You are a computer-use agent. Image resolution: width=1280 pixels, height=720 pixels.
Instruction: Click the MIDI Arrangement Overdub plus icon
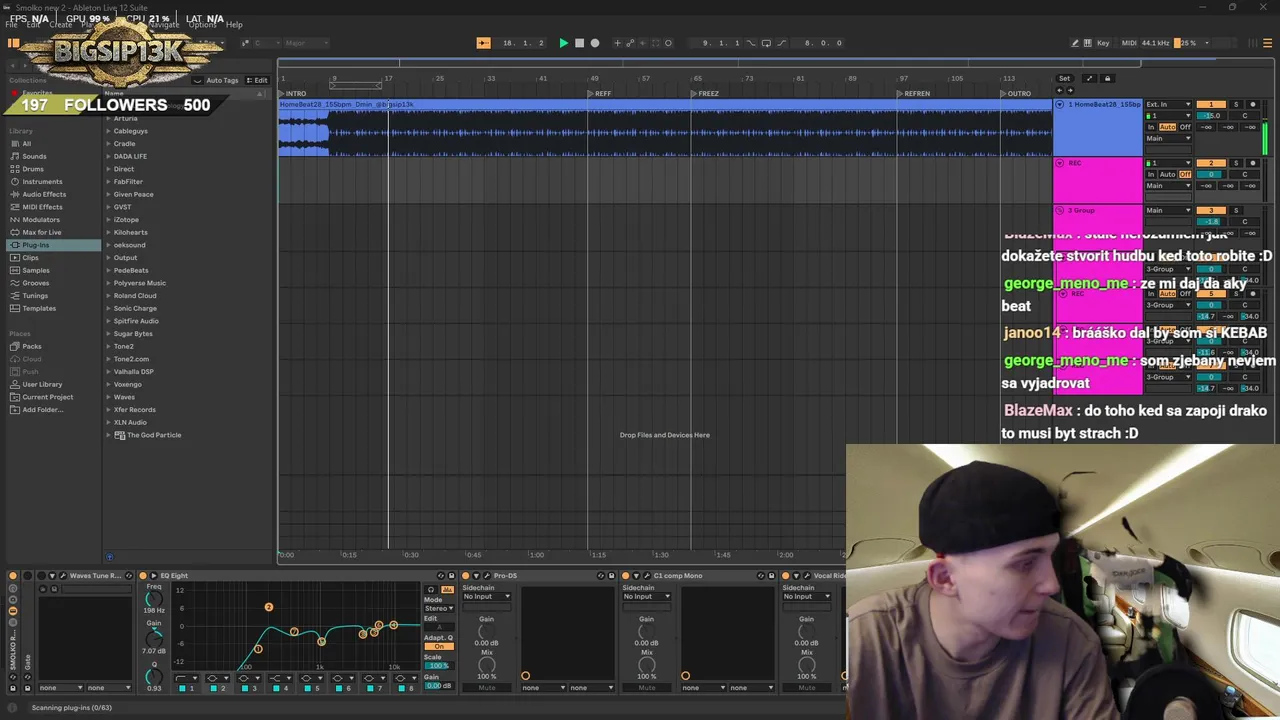[617, 43]
